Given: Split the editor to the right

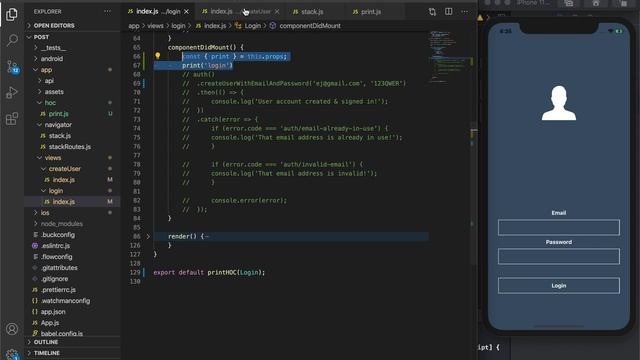Looking at the screenshot, I should click(x=449, y=11).
